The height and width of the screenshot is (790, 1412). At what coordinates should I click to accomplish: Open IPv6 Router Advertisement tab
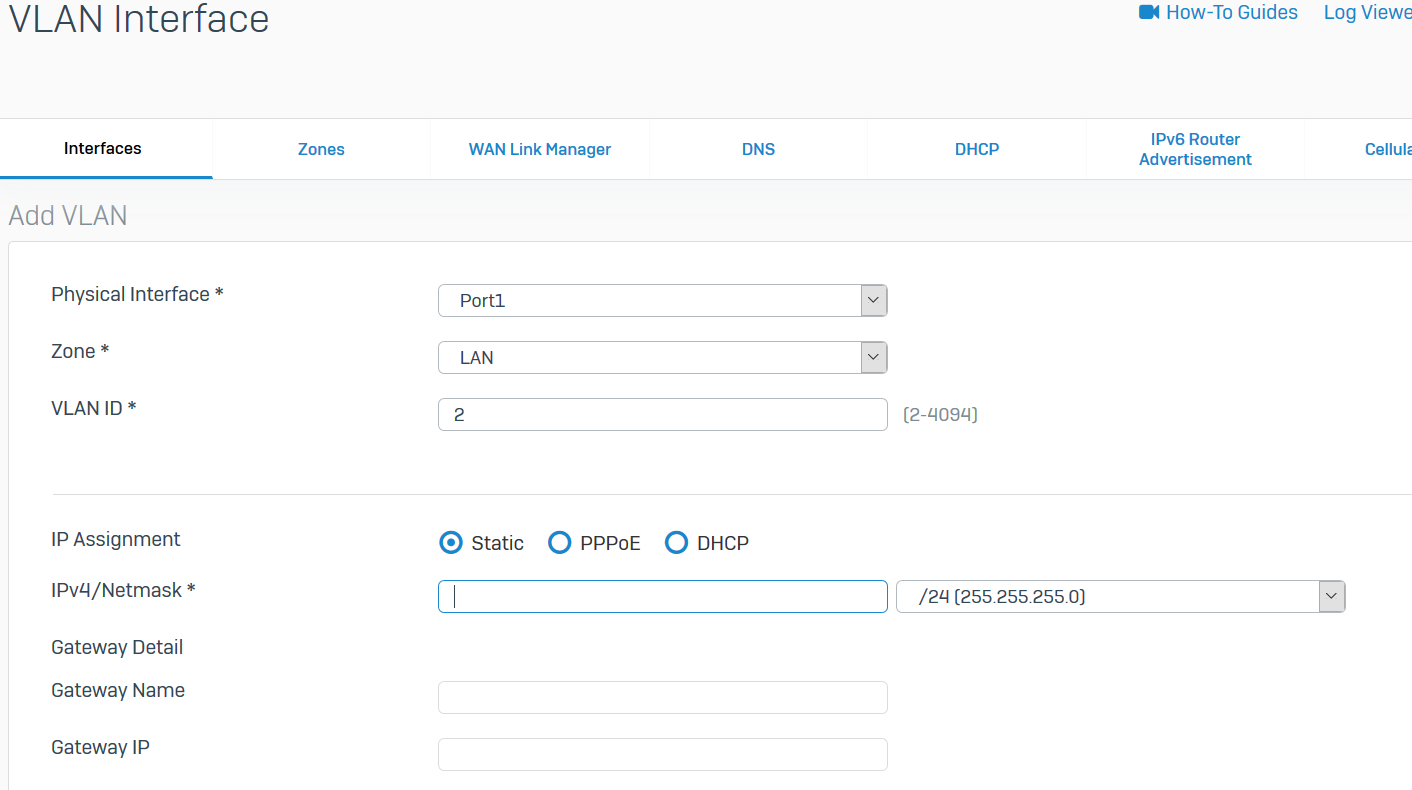[1195, 149]
